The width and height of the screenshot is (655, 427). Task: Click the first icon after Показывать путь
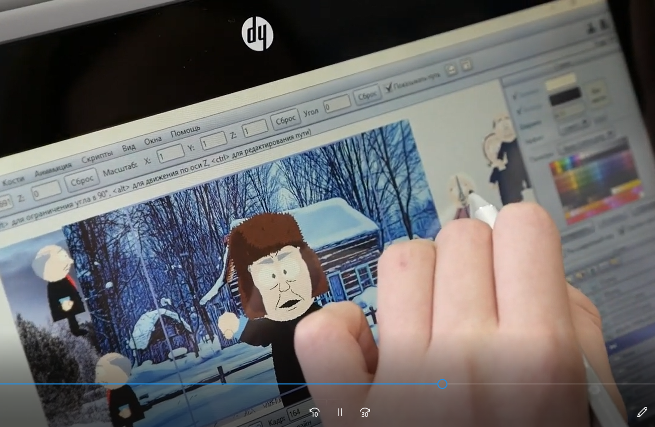[x=451, y=70]
